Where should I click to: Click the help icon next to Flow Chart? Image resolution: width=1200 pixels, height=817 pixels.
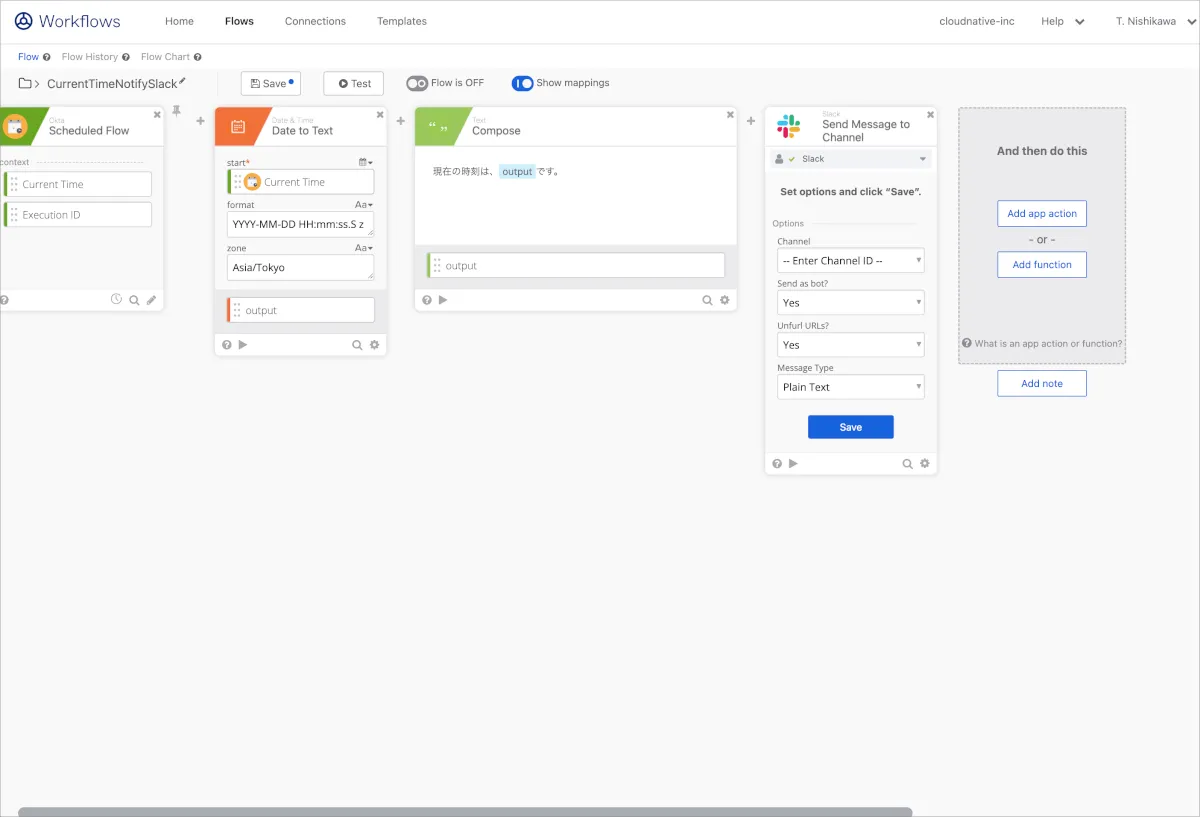coord(198,57)
